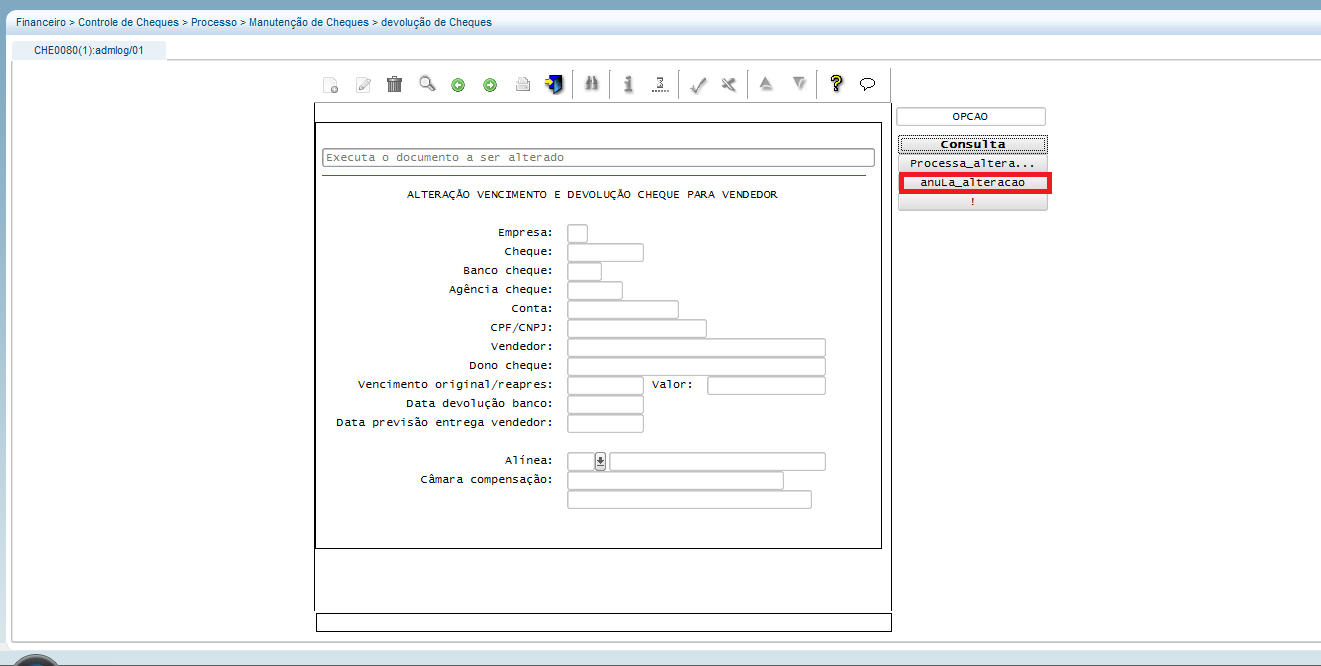Click the edit pencil toolbar icon

pos(363,85)
